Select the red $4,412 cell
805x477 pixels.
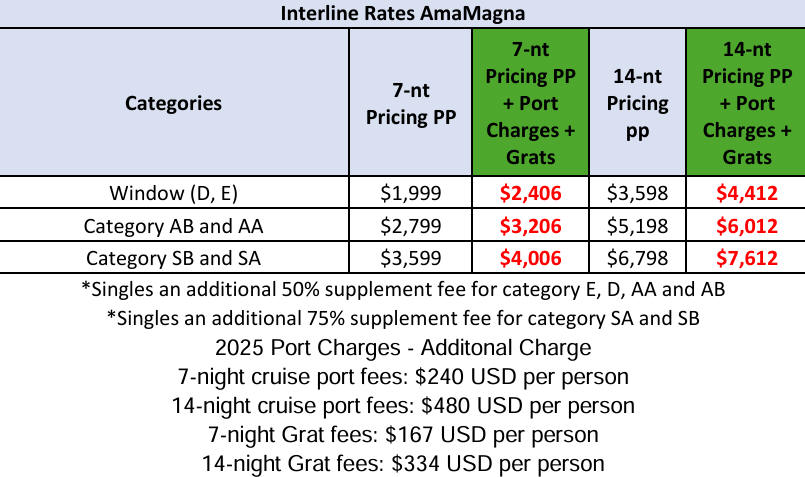coord(746,193)
